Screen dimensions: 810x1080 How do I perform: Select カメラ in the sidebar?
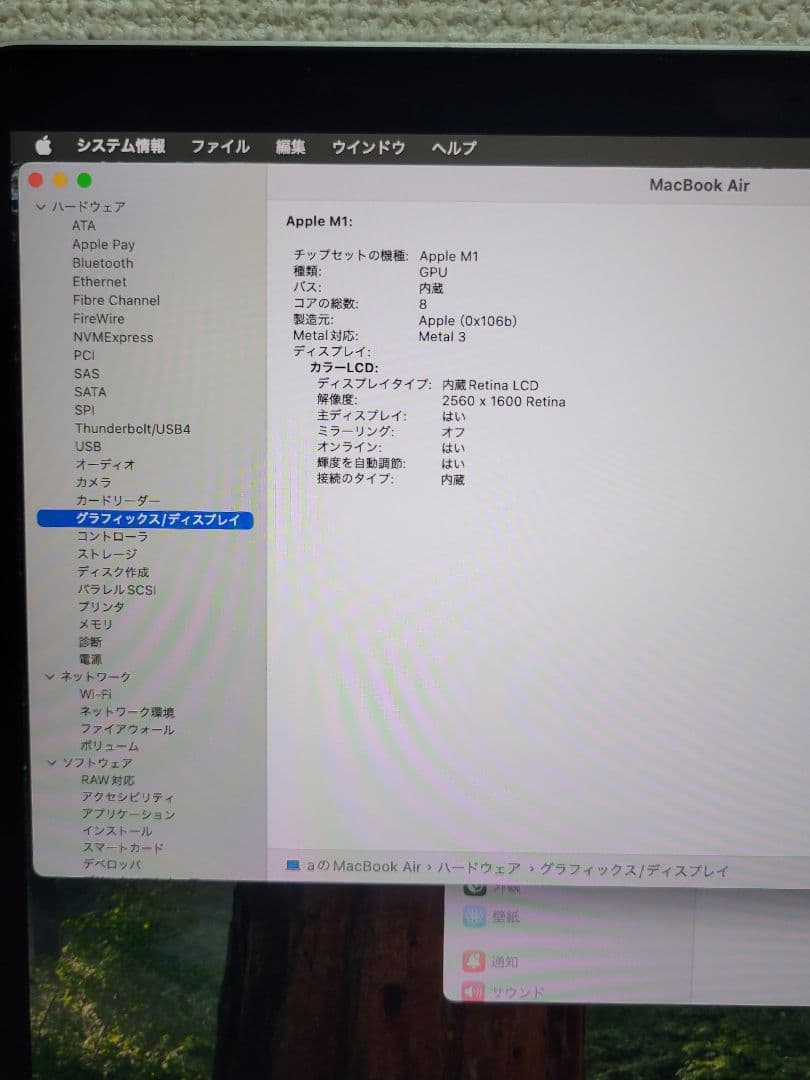tap(93, 482)
